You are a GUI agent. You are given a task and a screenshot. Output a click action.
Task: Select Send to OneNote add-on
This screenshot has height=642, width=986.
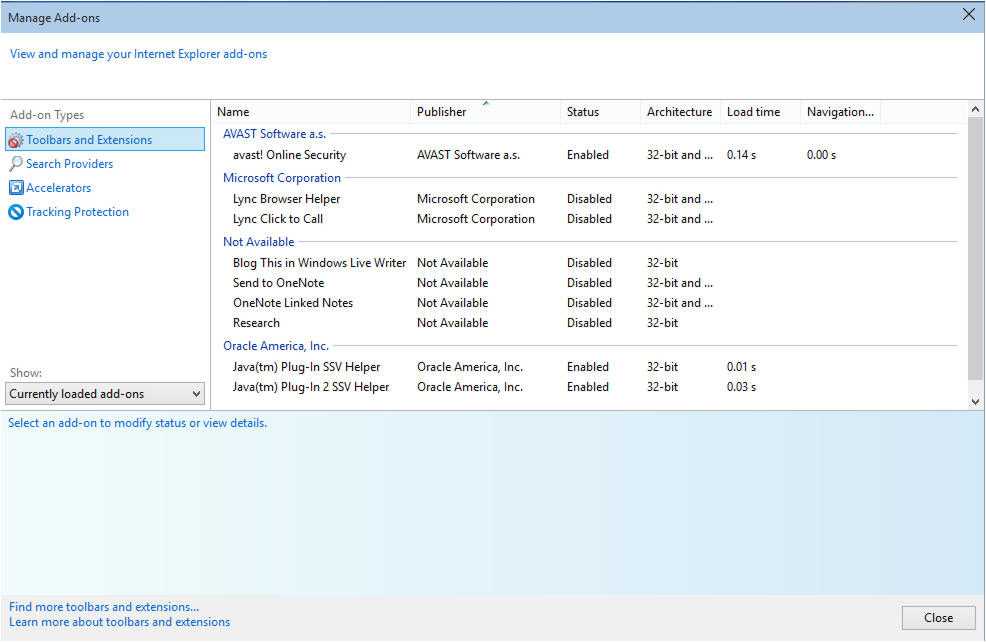(x=278, y=283)
